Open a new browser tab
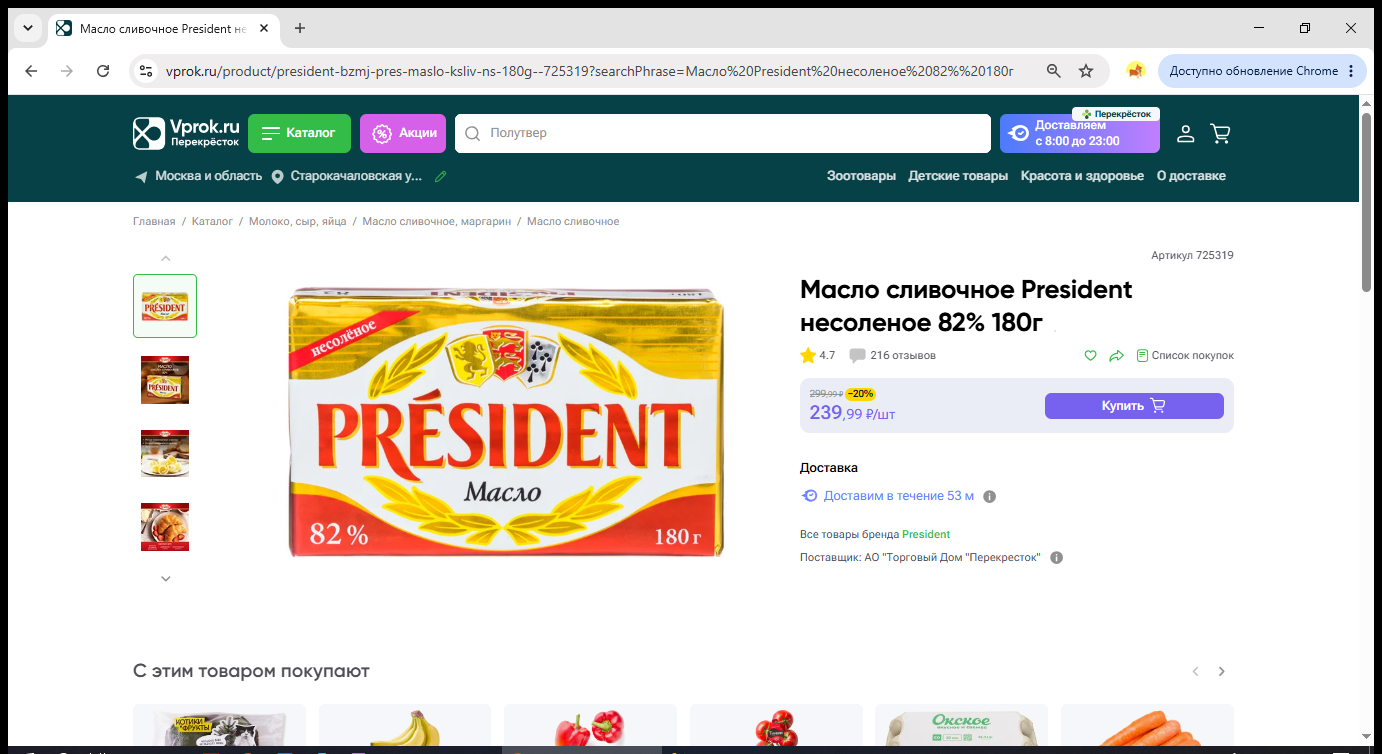Screen dimensions: 1382x754 pos(300,28)
